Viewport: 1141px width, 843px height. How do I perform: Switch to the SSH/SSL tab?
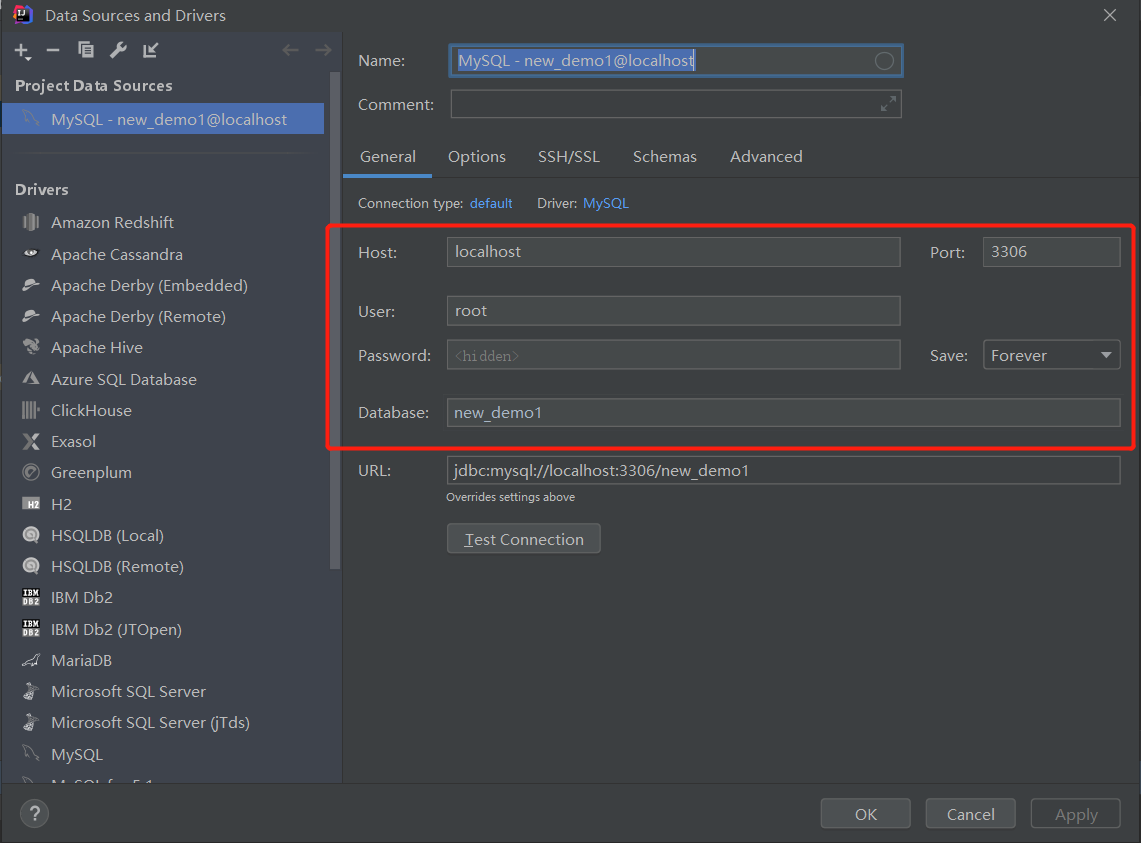568,156
